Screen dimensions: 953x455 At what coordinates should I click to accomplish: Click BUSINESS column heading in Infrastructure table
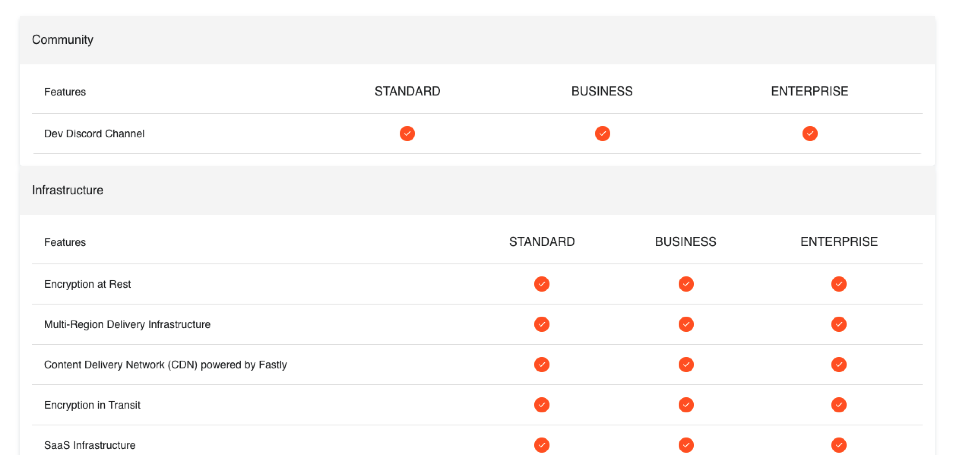686,242
